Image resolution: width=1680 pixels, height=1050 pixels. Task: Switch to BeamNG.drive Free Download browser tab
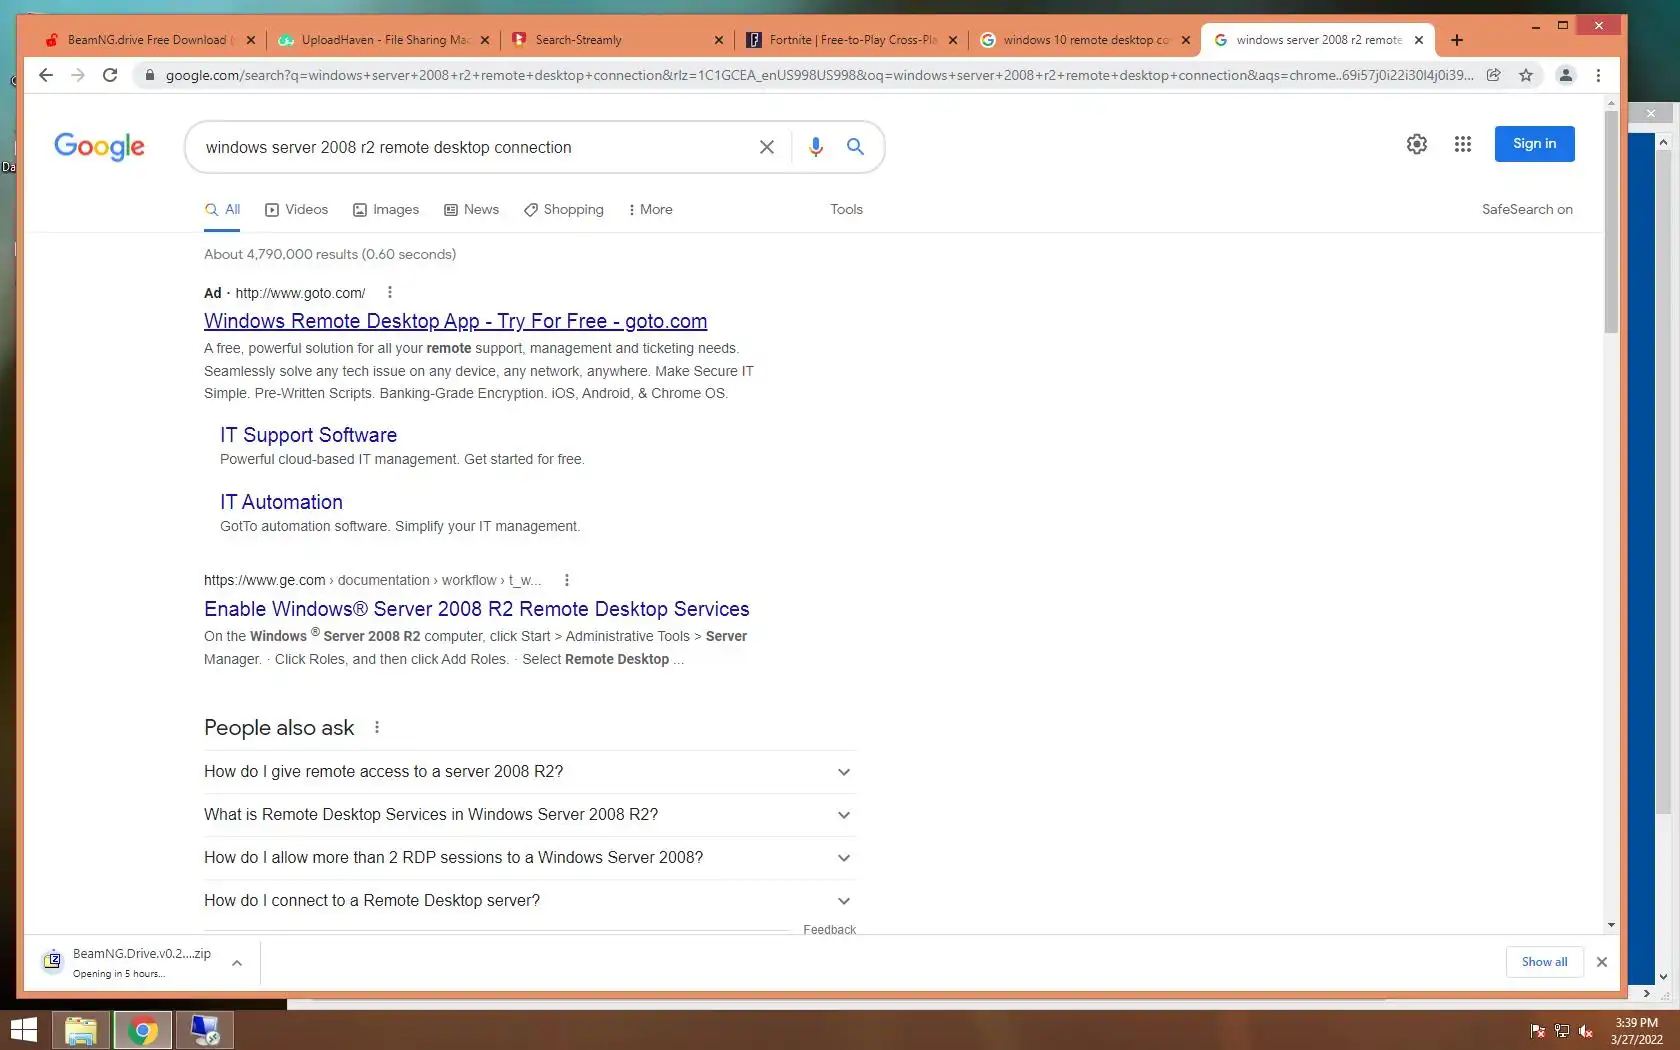[147, 40]
